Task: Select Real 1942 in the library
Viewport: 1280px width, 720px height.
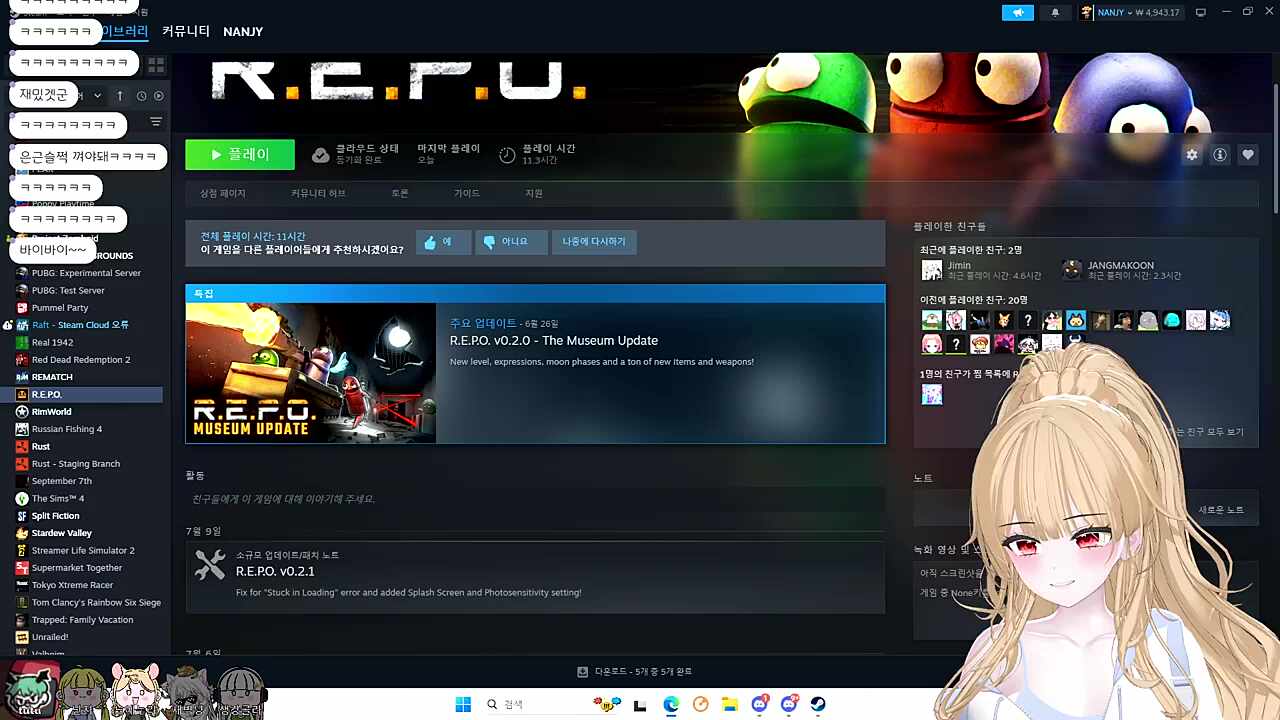Action: 52,342
